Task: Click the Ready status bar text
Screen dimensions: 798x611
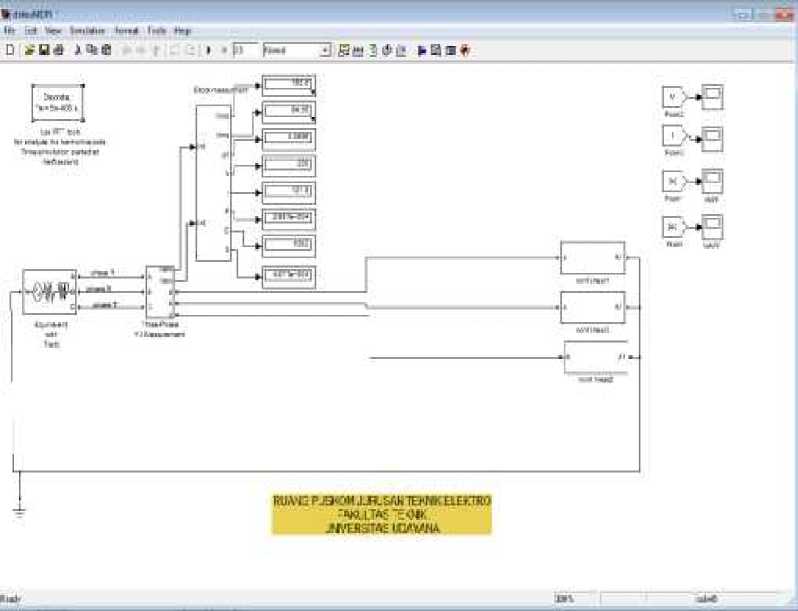Action: coord(10,599)
